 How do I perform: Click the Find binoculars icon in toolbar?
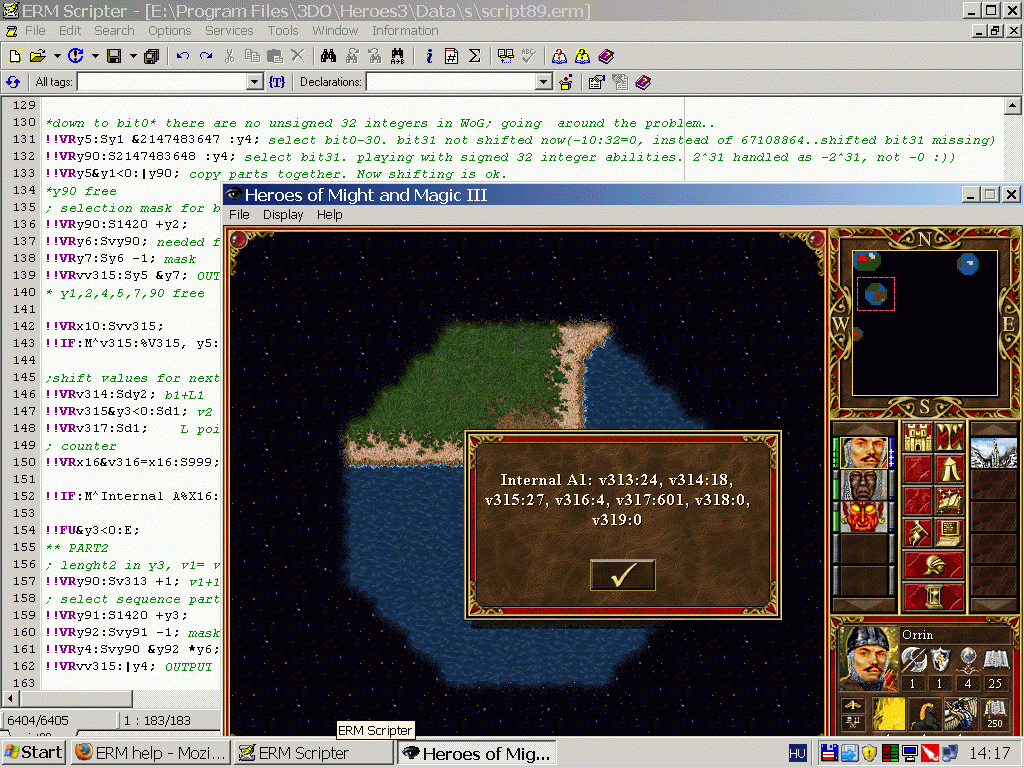[x=327, y=56]
